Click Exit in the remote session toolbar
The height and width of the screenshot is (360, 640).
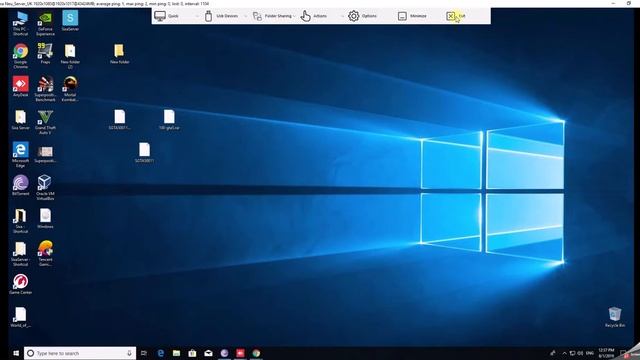(456, 16)
